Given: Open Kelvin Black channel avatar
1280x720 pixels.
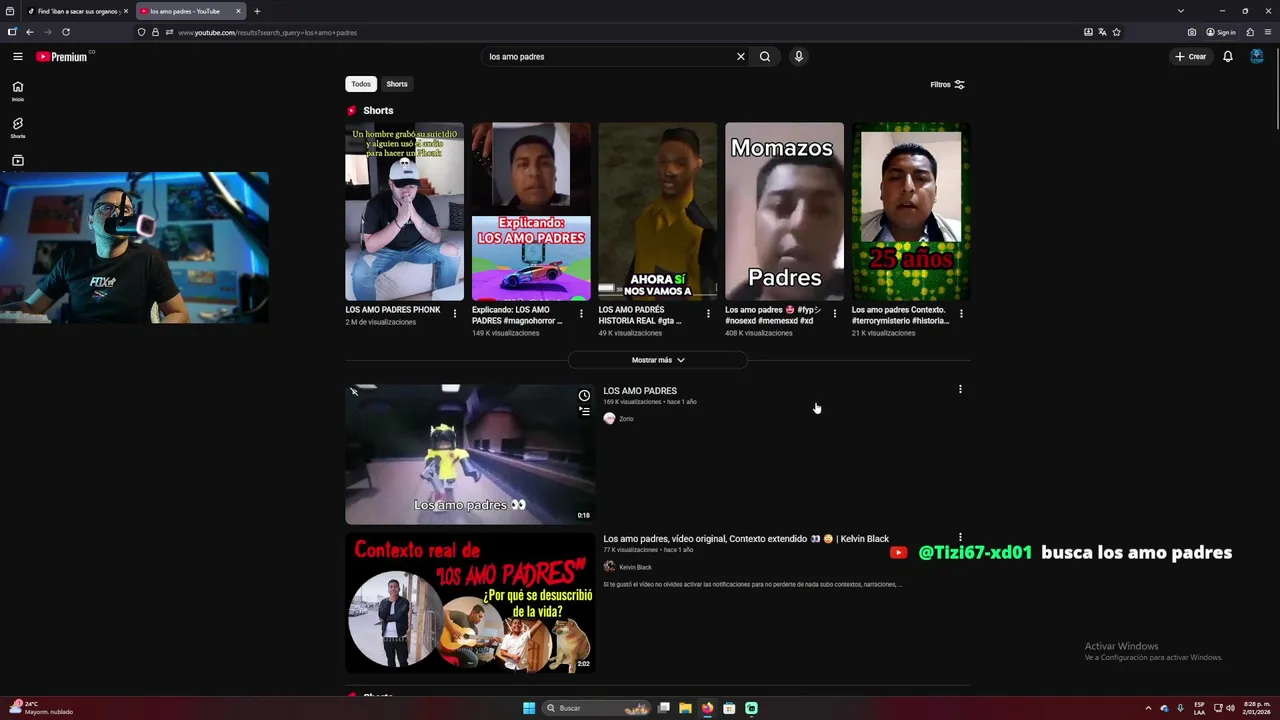Looking at the screenshot, I should [609, 567].
